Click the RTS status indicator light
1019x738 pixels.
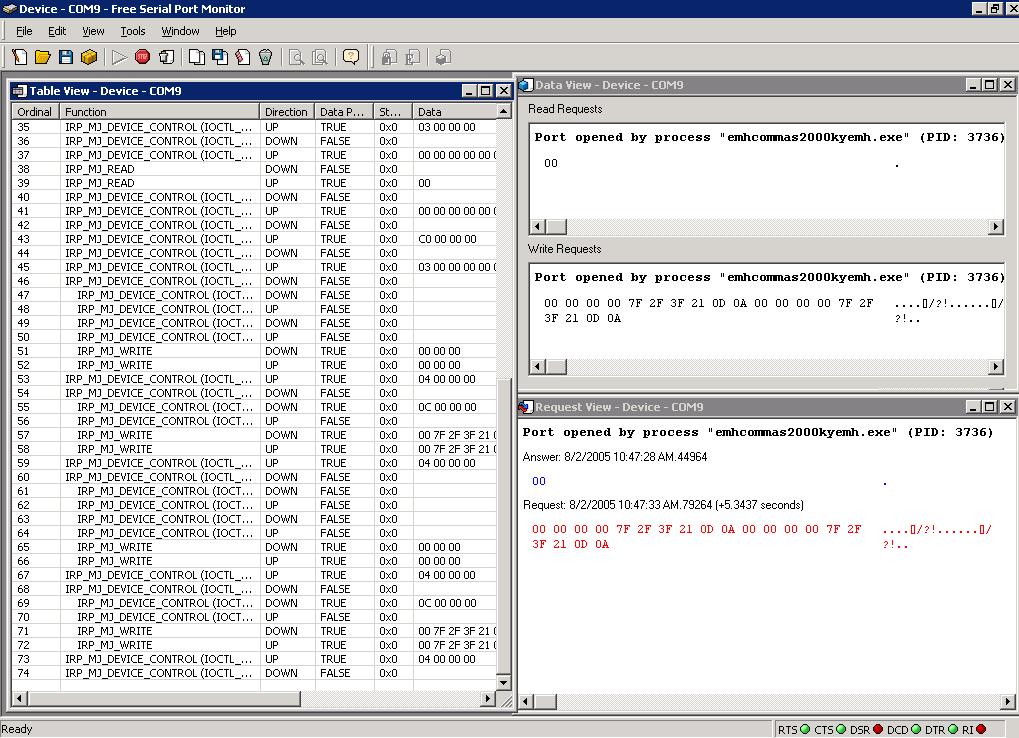805,730
